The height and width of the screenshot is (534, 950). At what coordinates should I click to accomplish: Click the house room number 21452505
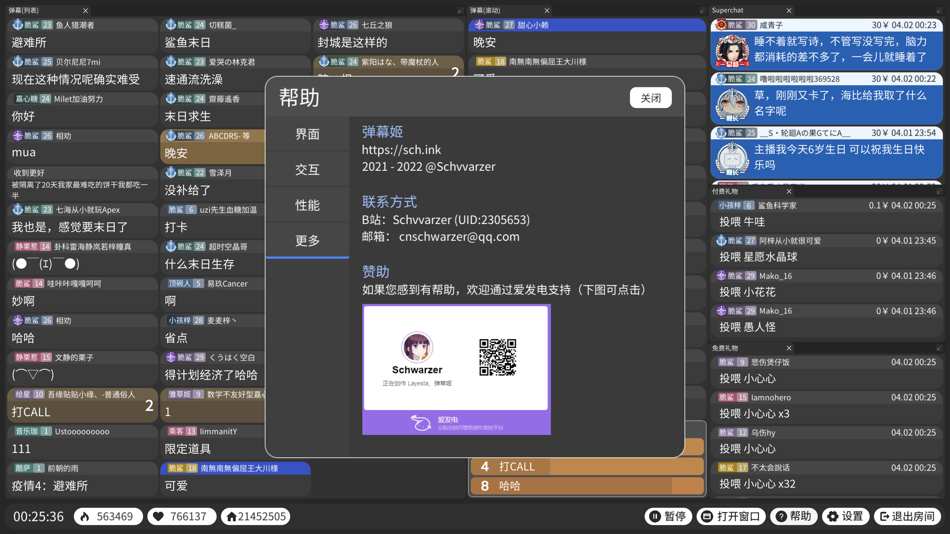tap(256, 516)
